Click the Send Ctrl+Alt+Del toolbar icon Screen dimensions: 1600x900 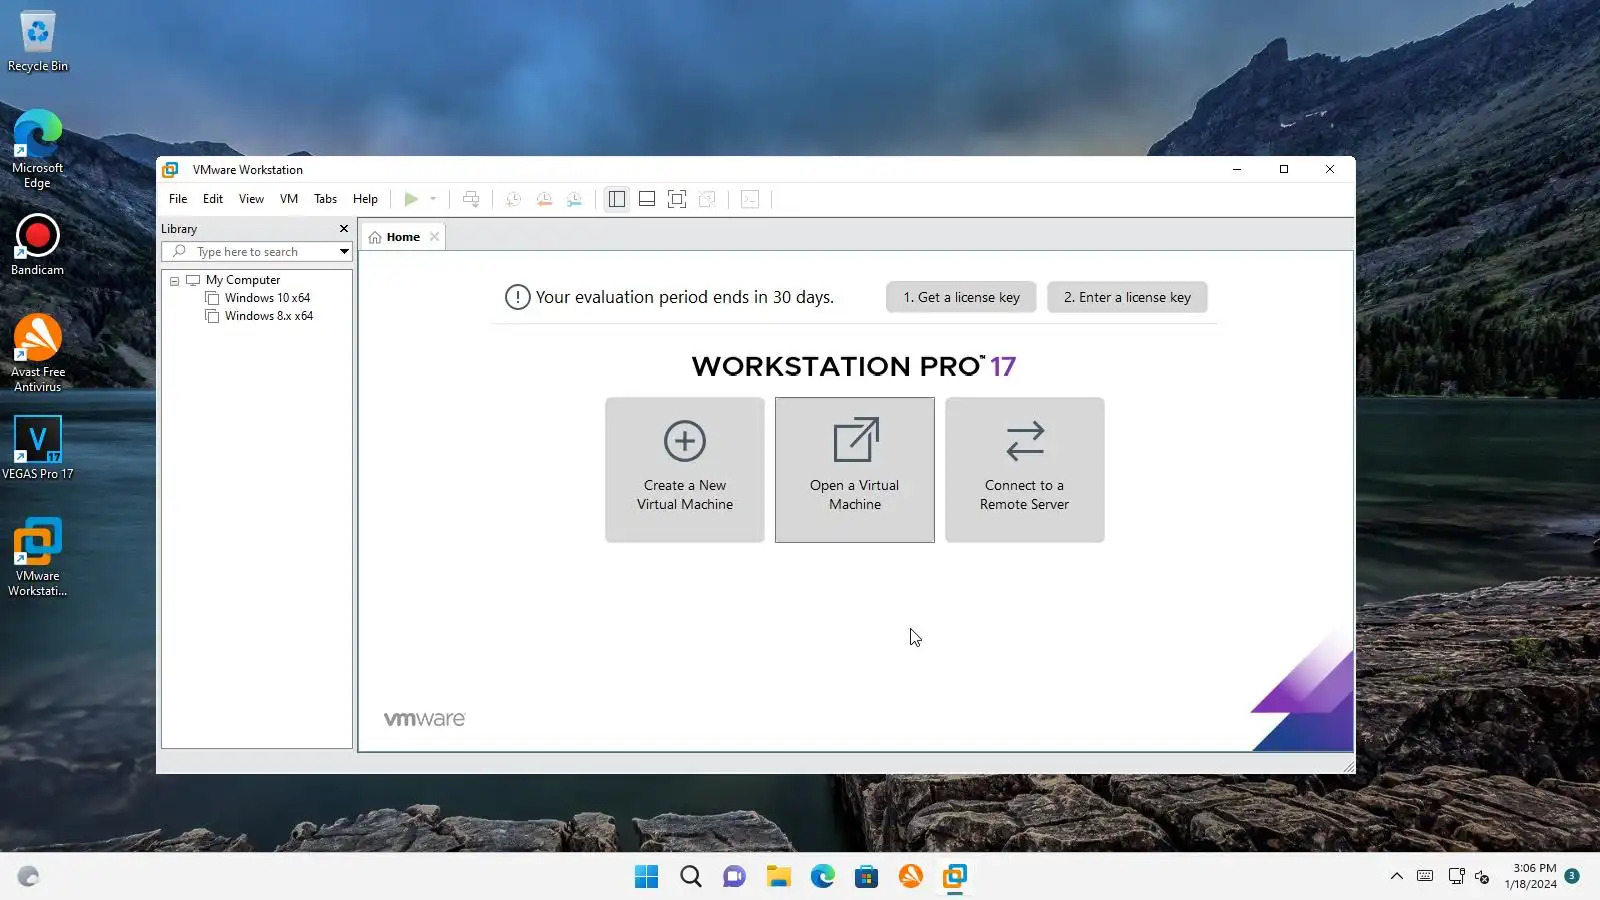(471, 199)
